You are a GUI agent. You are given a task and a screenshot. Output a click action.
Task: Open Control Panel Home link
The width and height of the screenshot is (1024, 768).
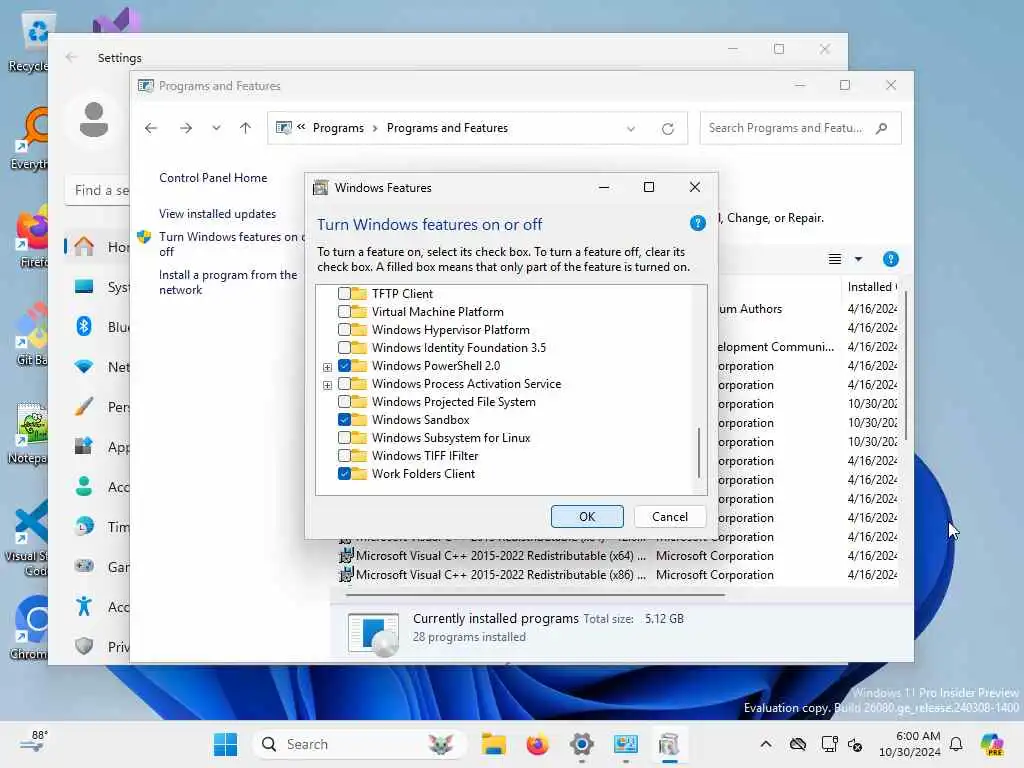(x=213, y=178)
